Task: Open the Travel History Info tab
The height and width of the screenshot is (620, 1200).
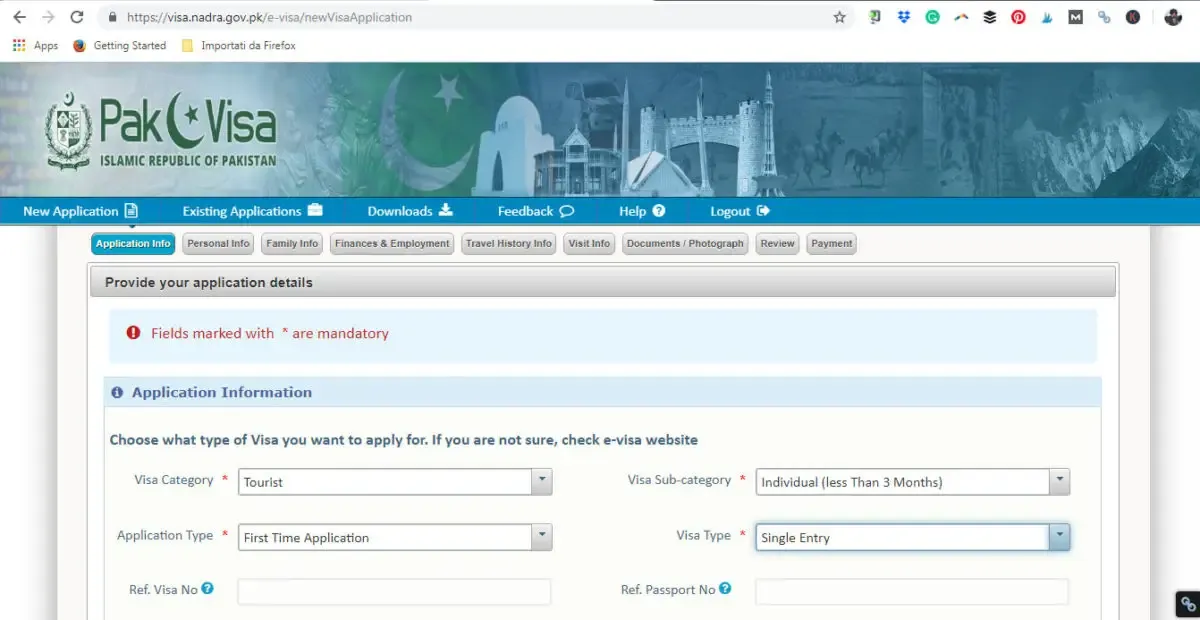Action: pyautogui.click(x=508, y=243)
